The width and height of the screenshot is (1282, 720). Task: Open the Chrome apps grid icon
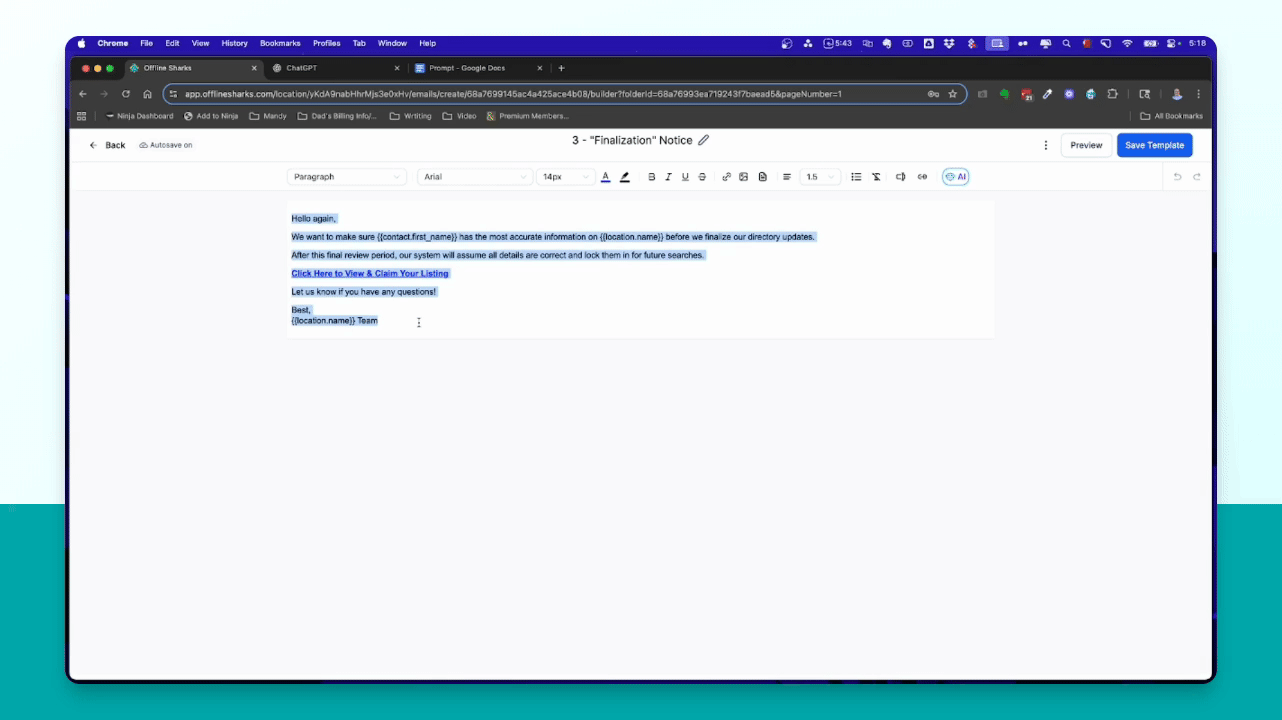(x=81, y=116)
